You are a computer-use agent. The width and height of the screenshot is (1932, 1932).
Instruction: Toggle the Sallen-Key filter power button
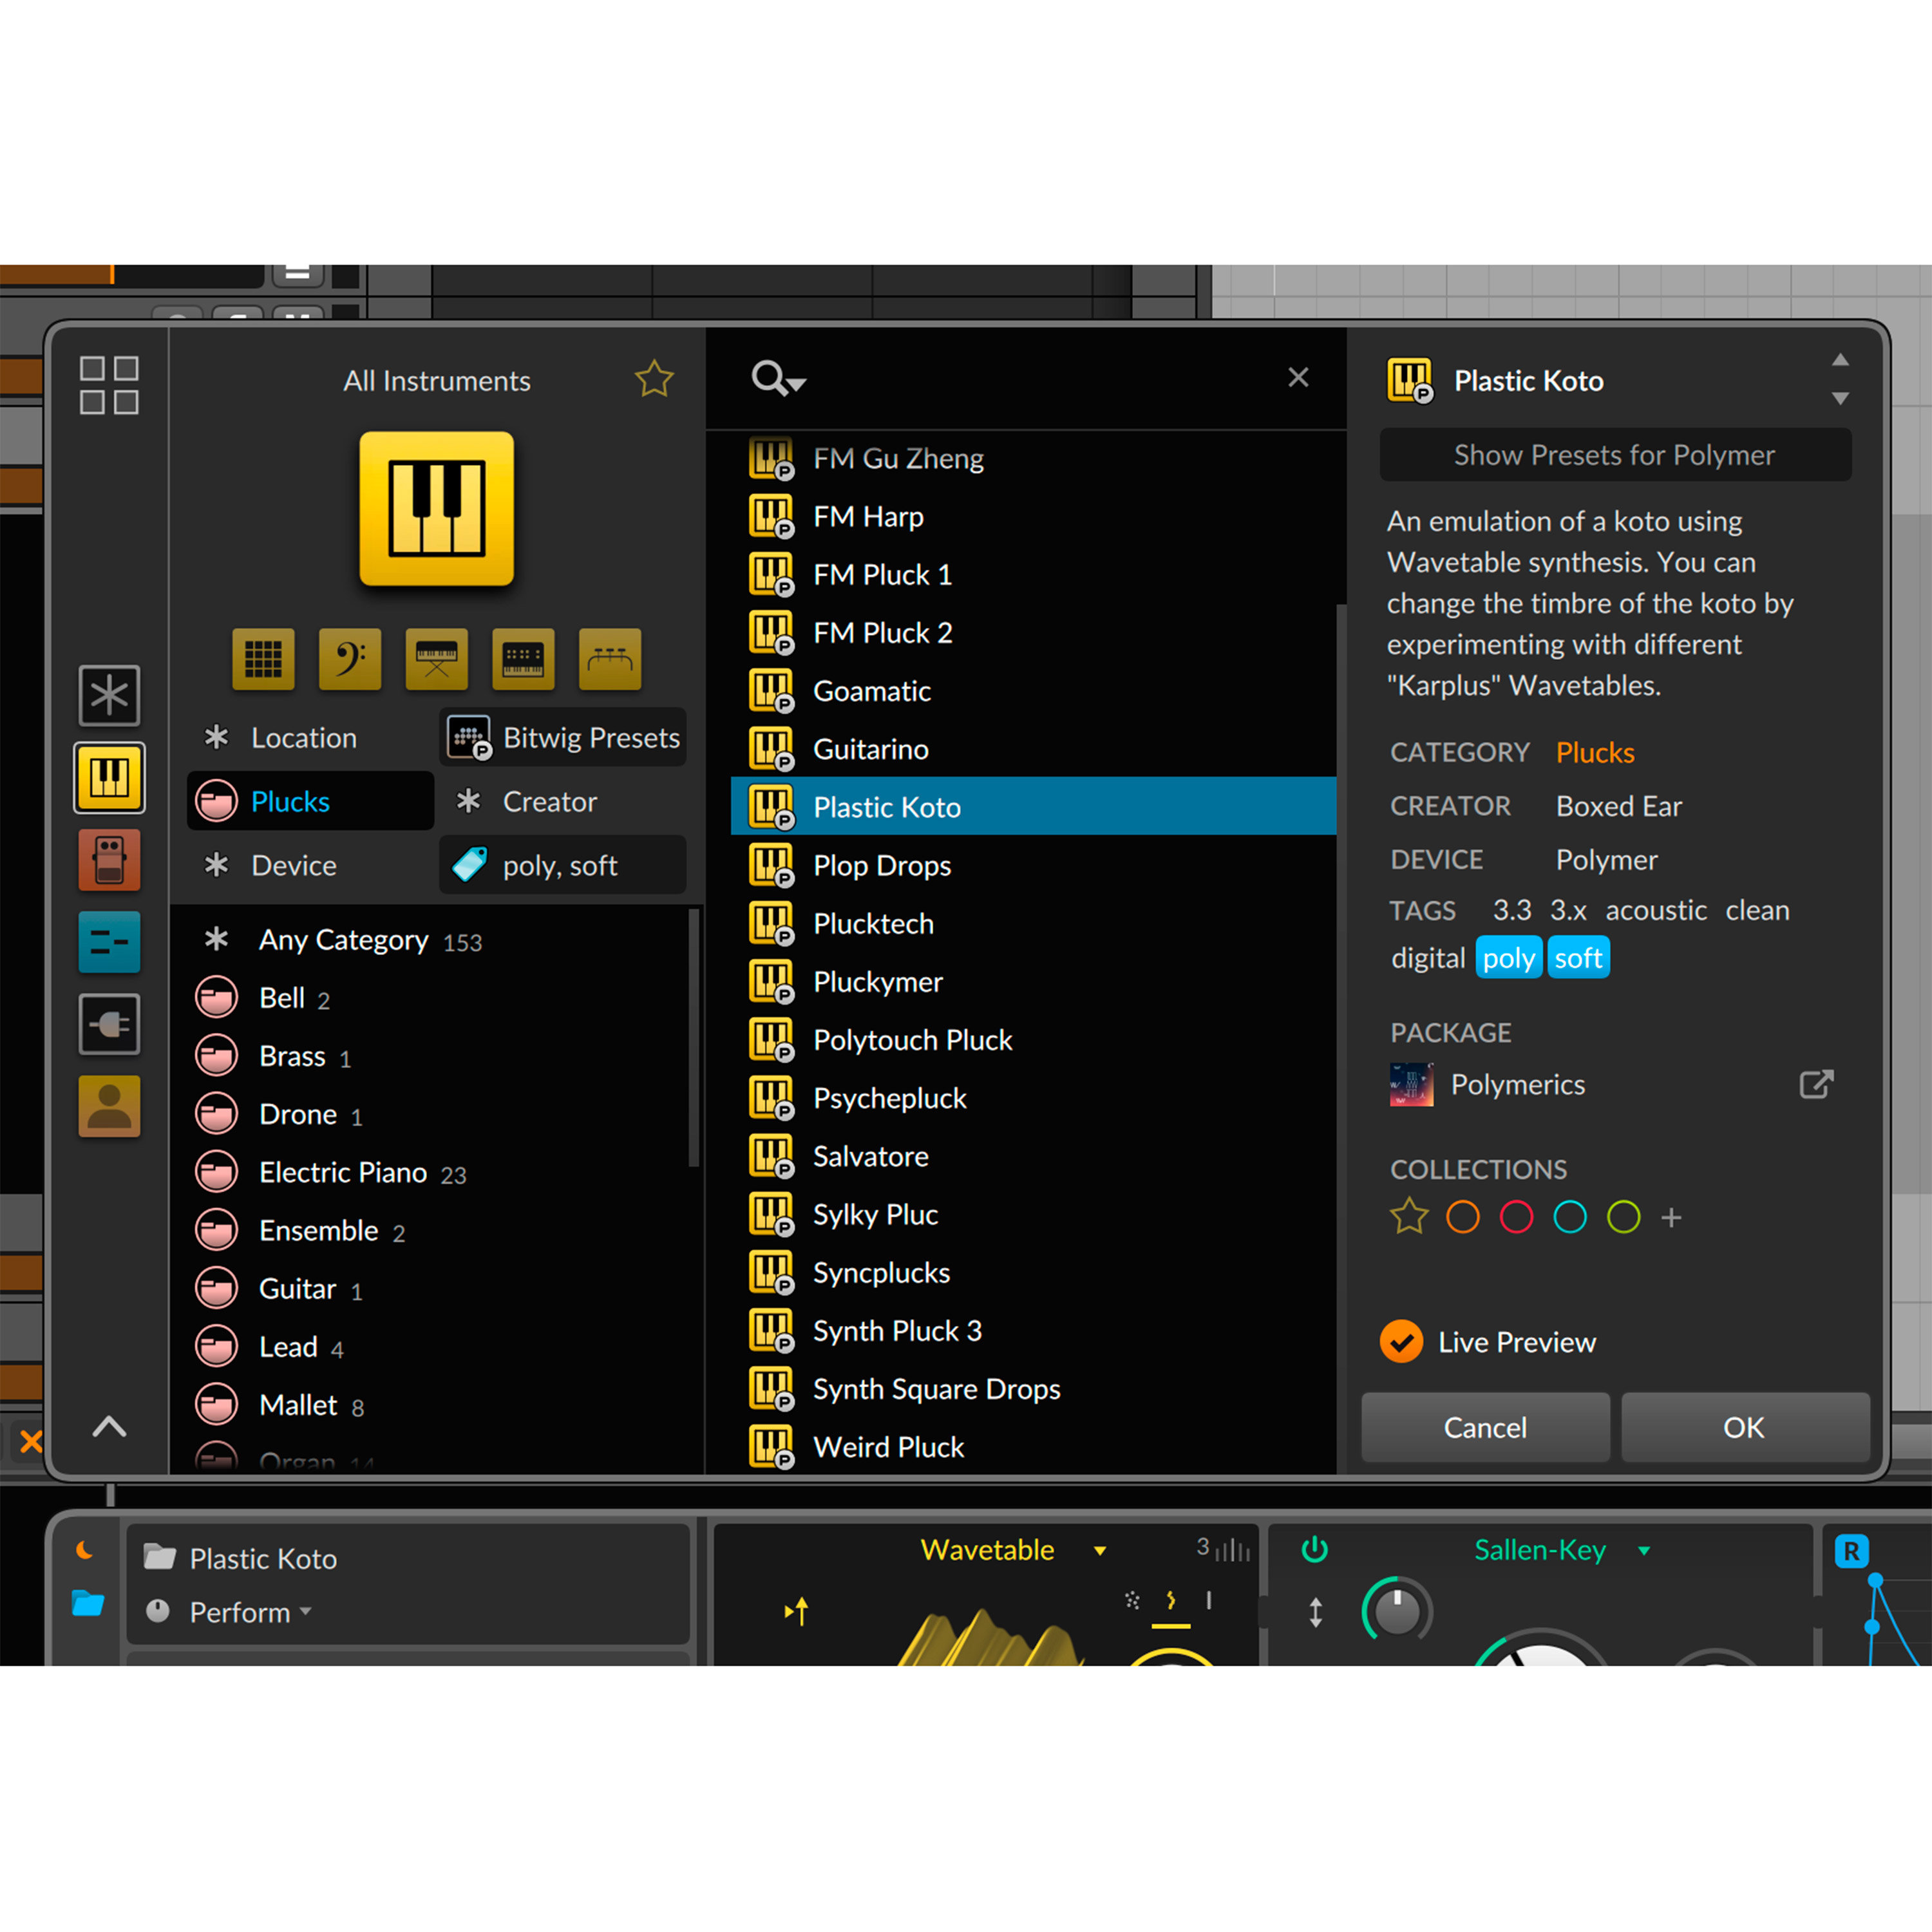coord(1314,1550)
